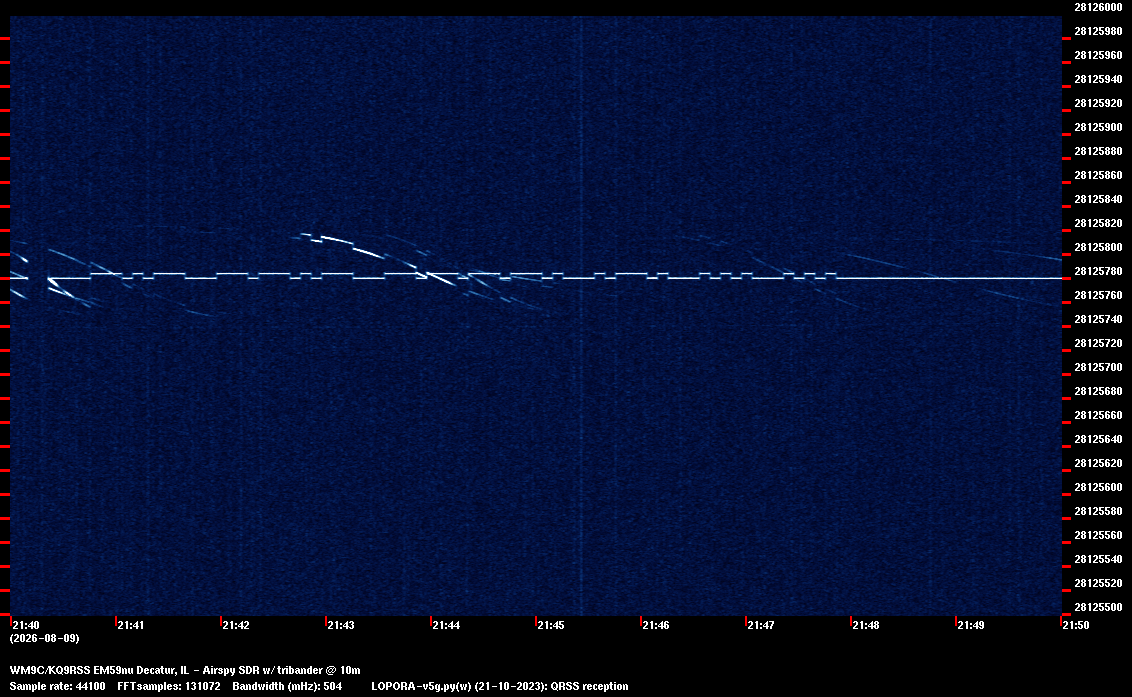Click the 28125780 frequency label

[1098, 271]
